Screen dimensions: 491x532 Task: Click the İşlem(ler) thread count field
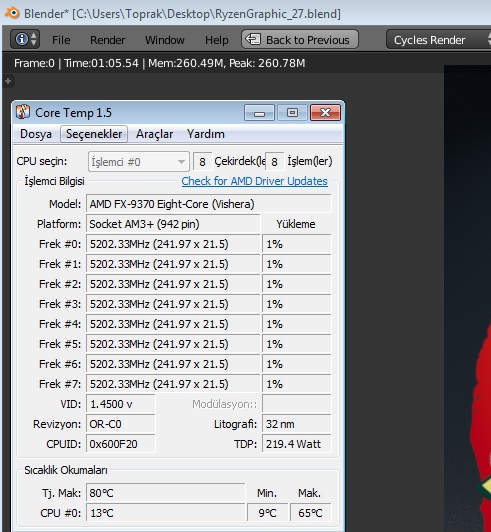coord(274,162)
